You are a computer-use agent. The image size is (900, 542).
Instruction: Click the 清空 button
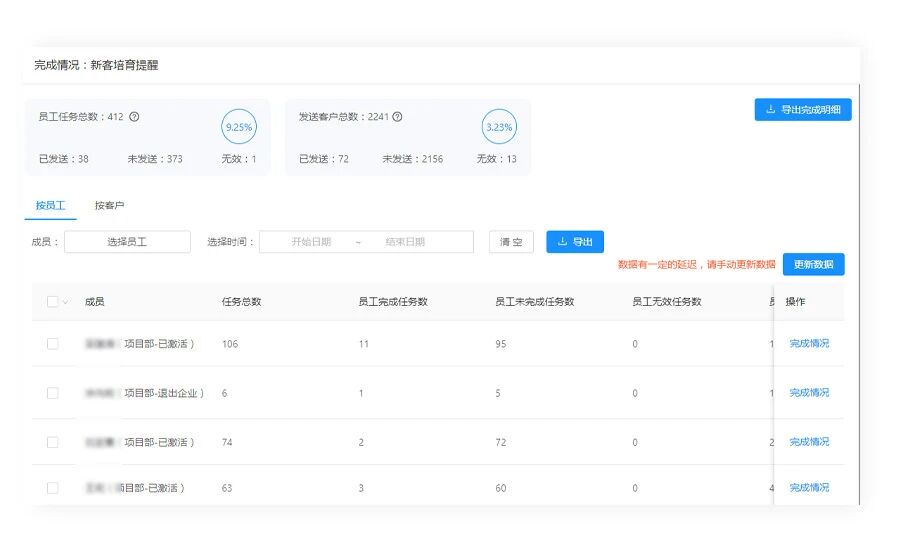point(511,242)
